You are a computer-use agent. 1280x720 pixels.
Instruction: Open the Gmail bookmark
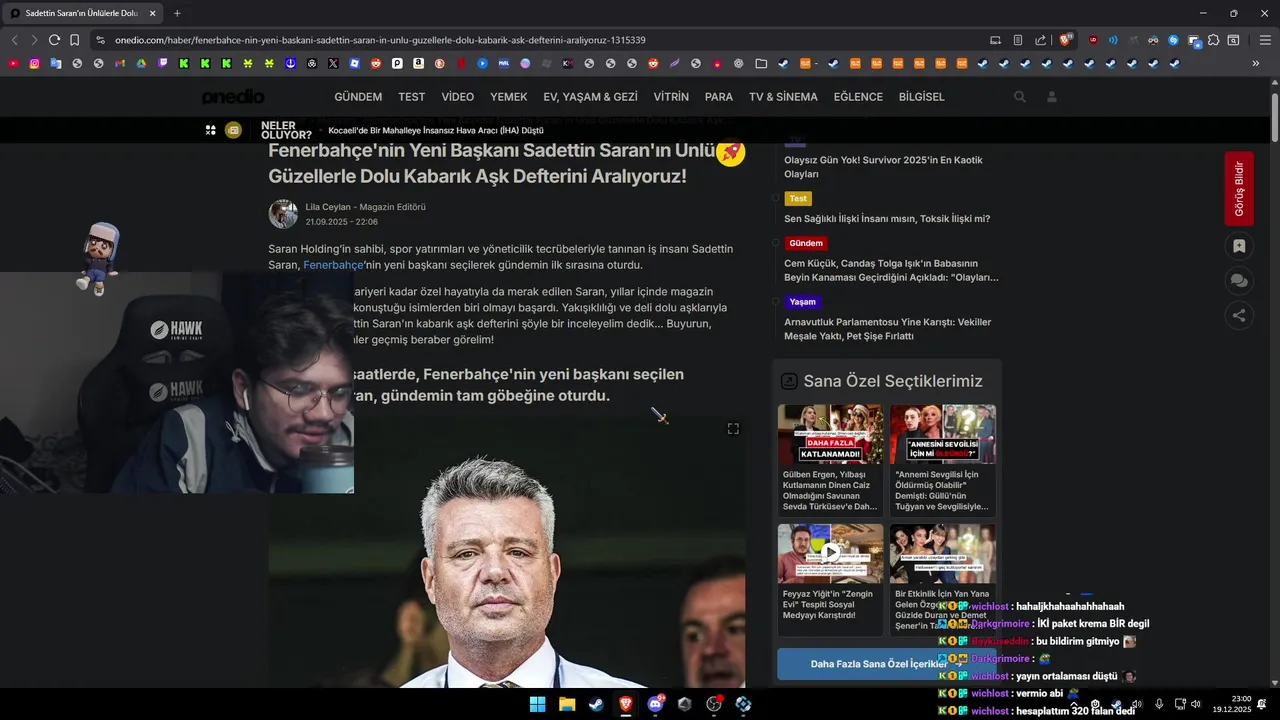(120, 63)
